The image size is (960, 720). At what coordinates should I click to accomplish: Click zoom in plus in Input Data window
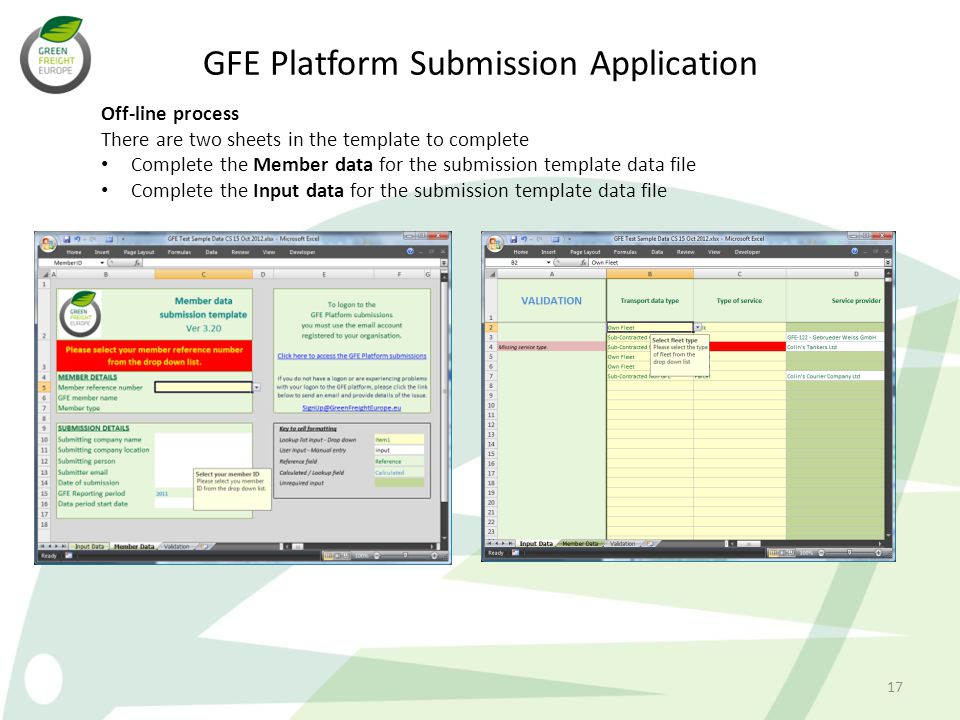(879, 552)
